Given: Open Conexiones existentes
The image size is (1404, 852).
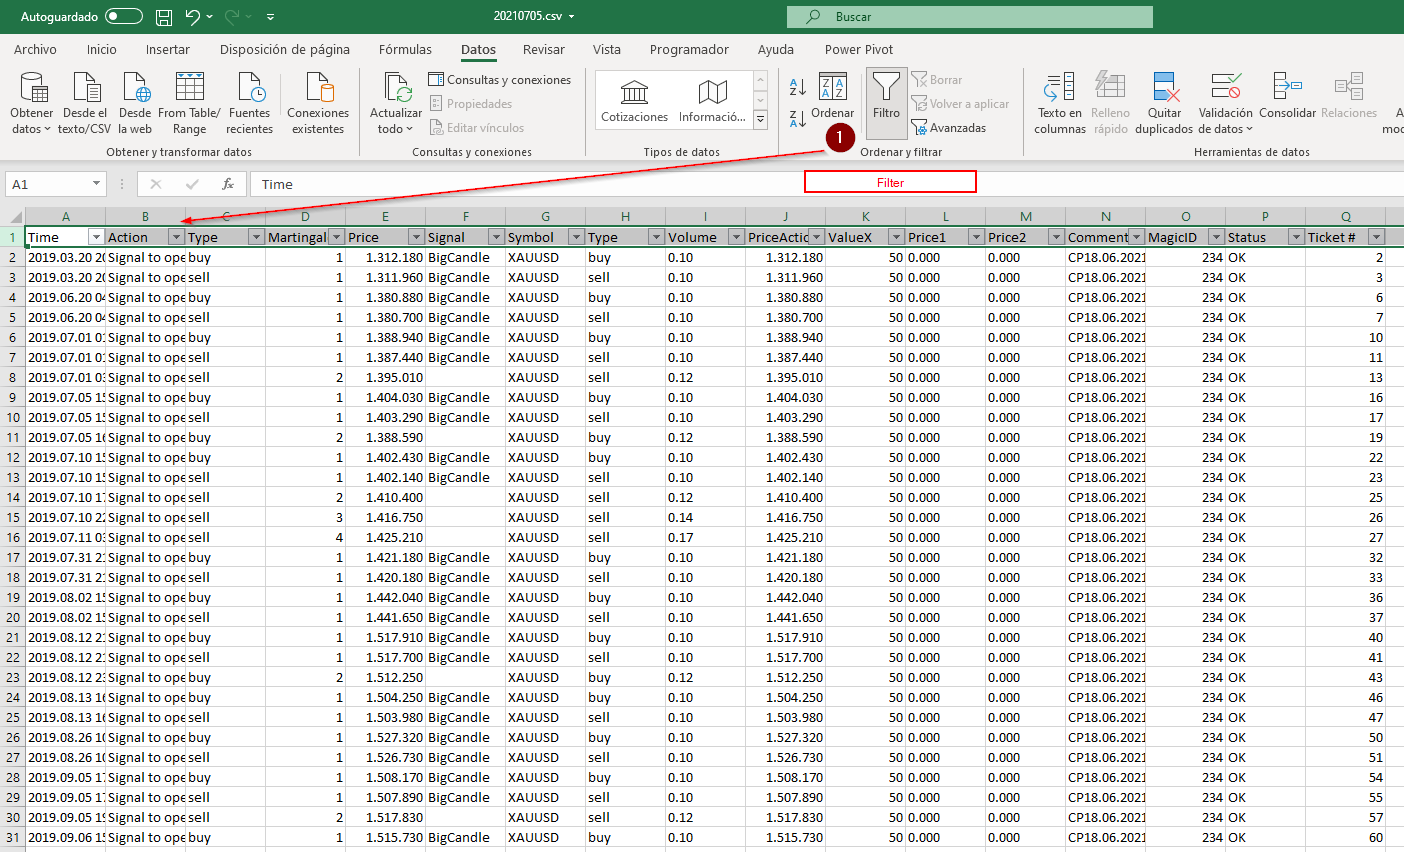Looking at the screenshot, I should click(318, 103).
